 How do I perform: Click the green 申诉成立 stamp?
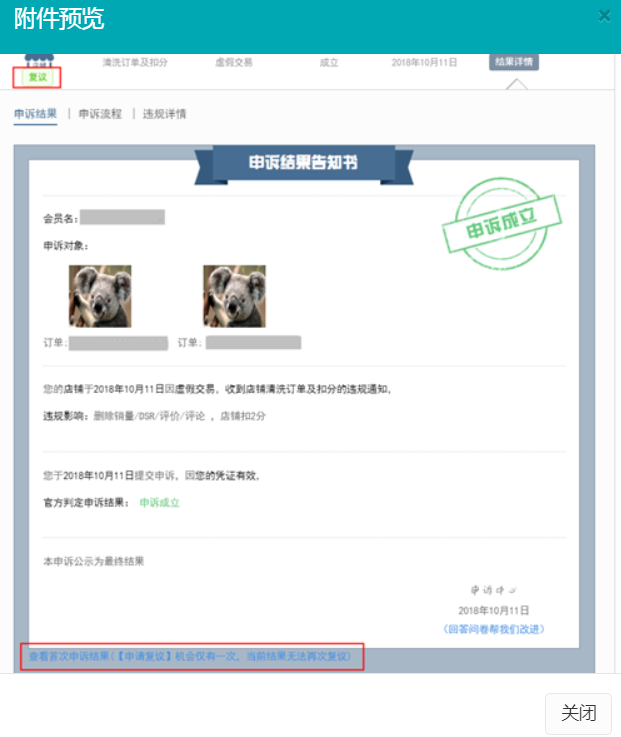pyautogui.click(x=502, y=224)
